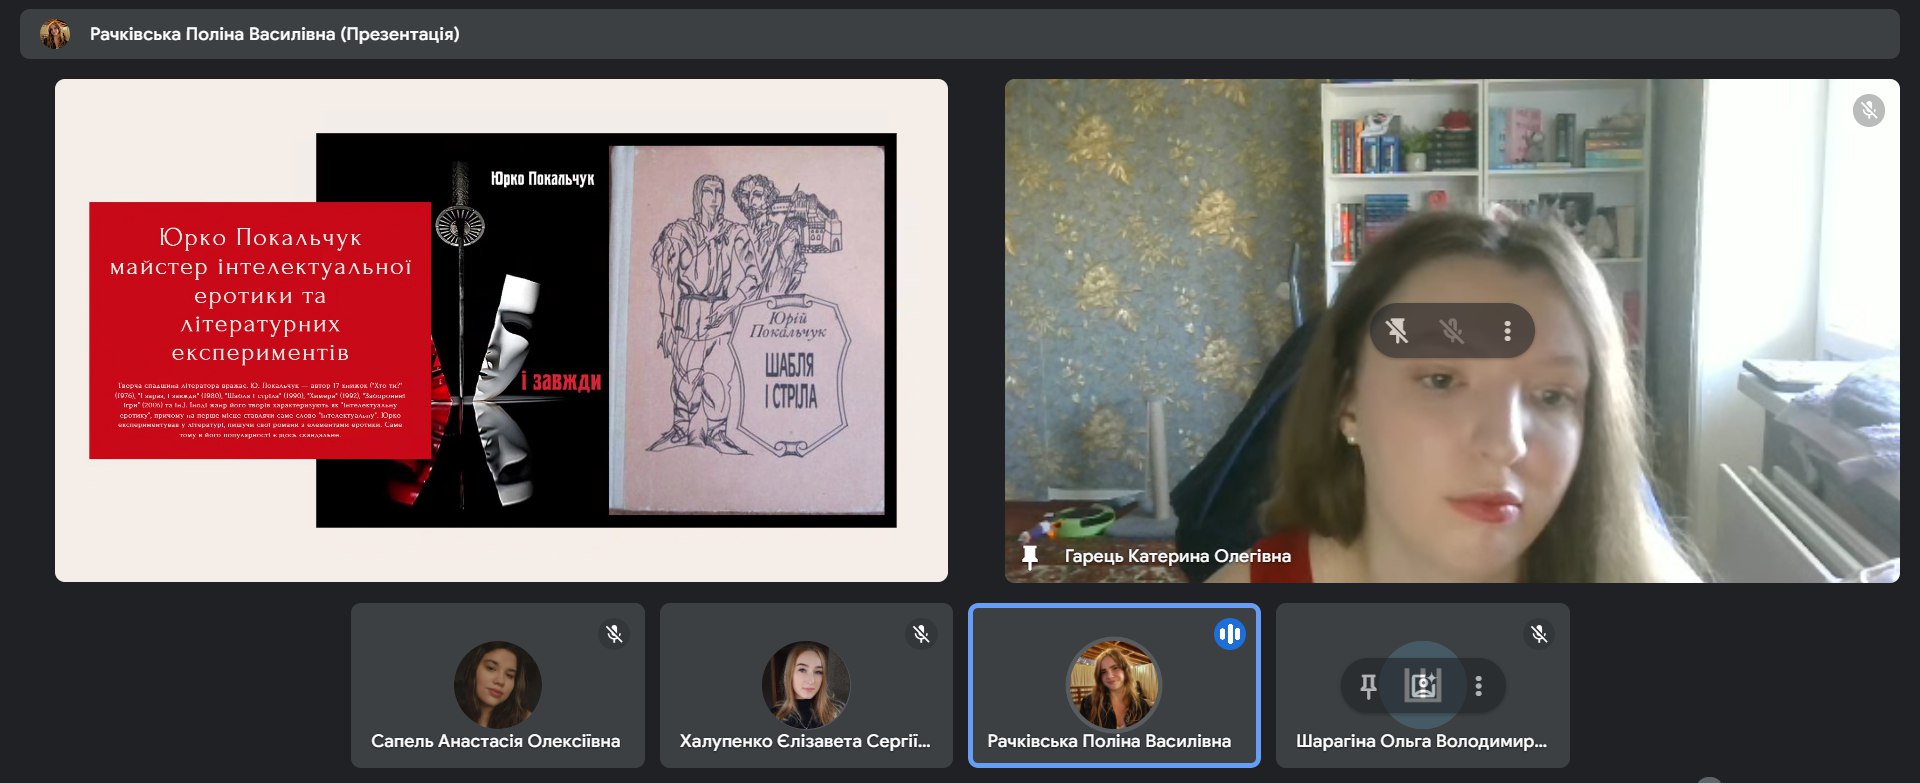Click pin icon beside Гарець Катерина Олегівна name
1920x783 pixels.
click(x=1030, y=557)
